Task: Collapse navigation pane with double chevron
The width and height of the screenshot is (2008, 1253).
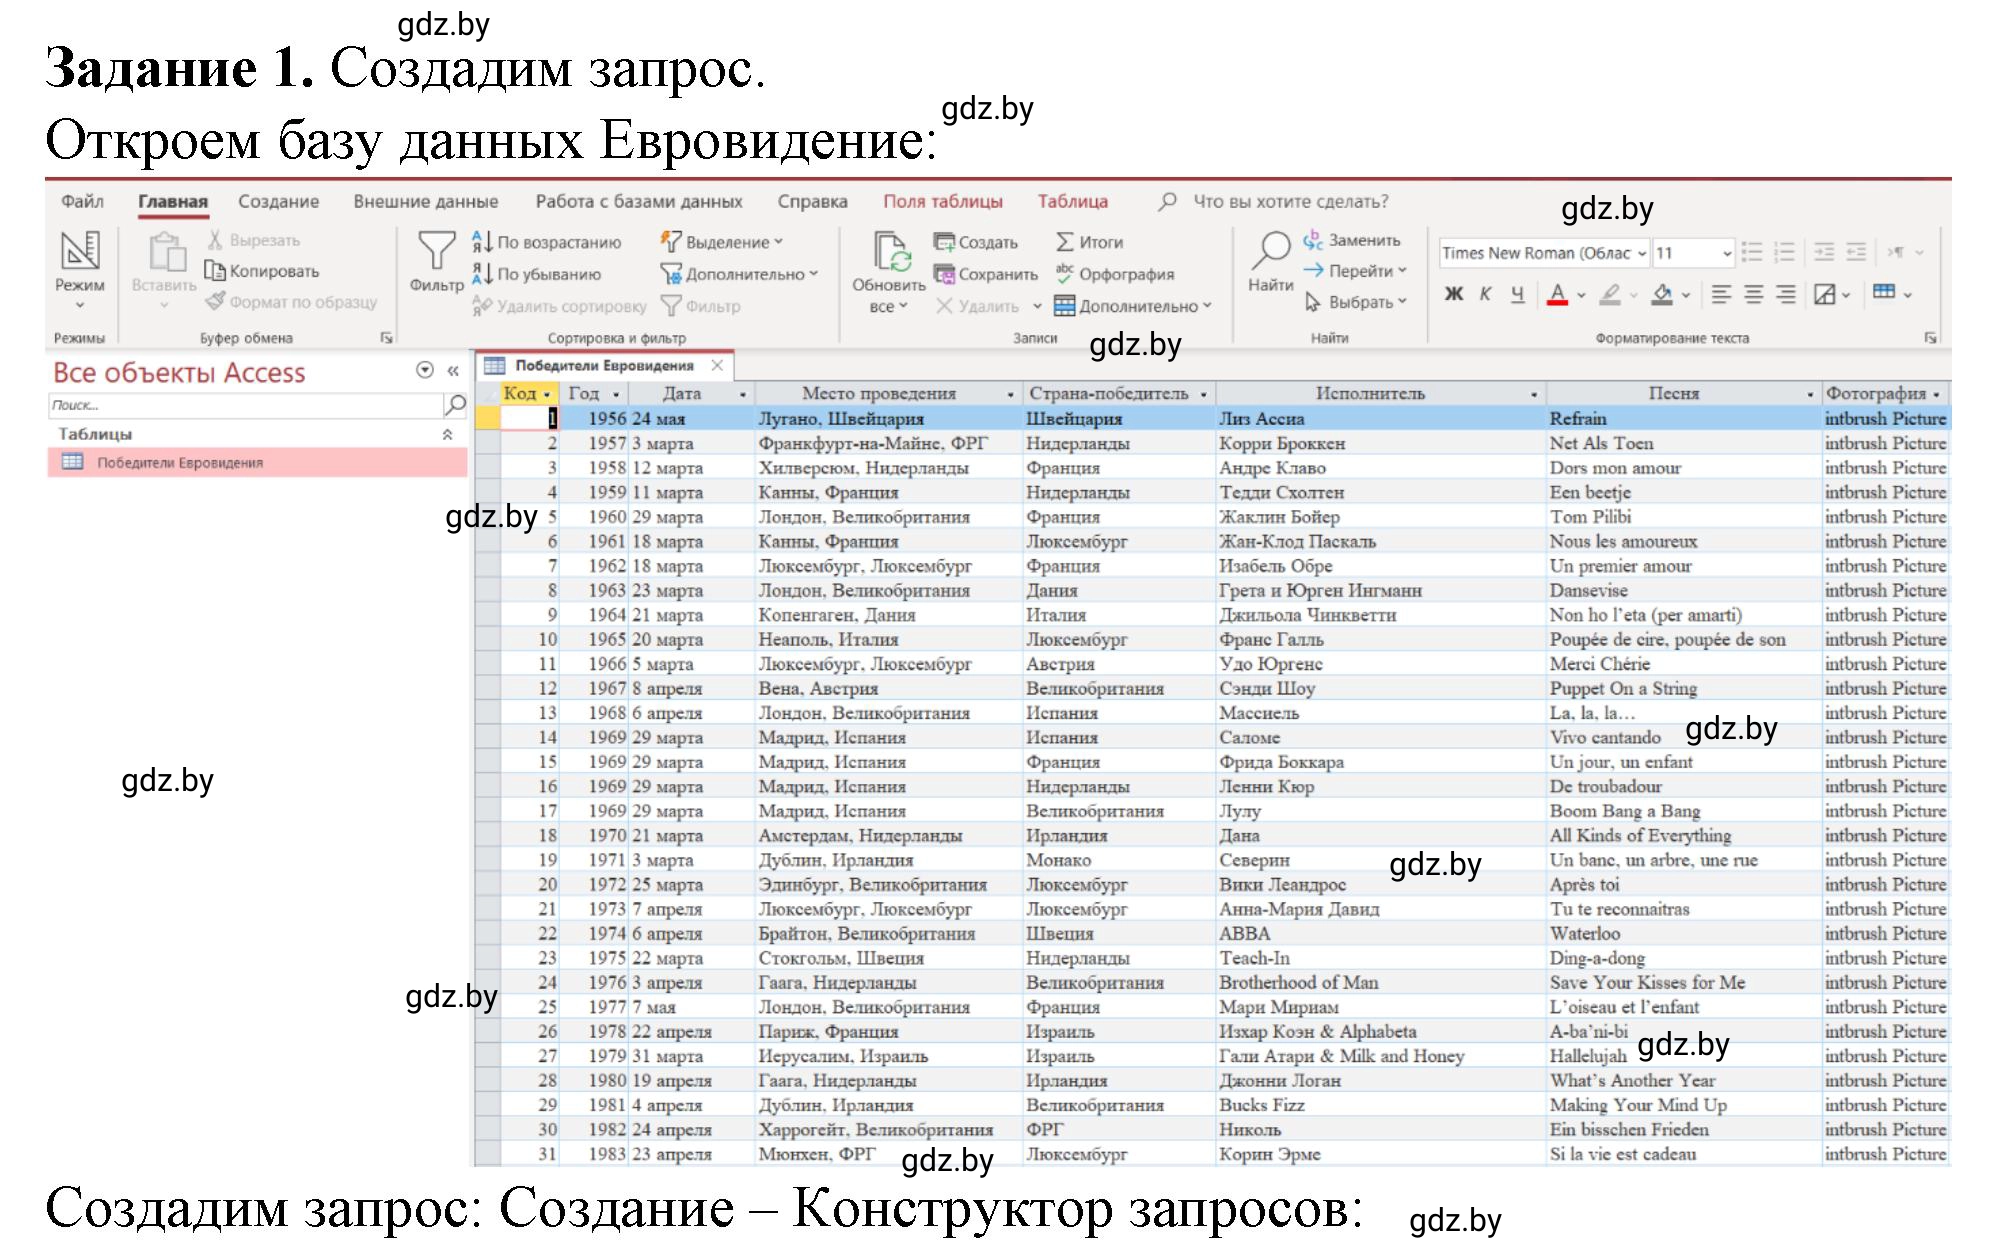Action: click(x=453, y=371)
